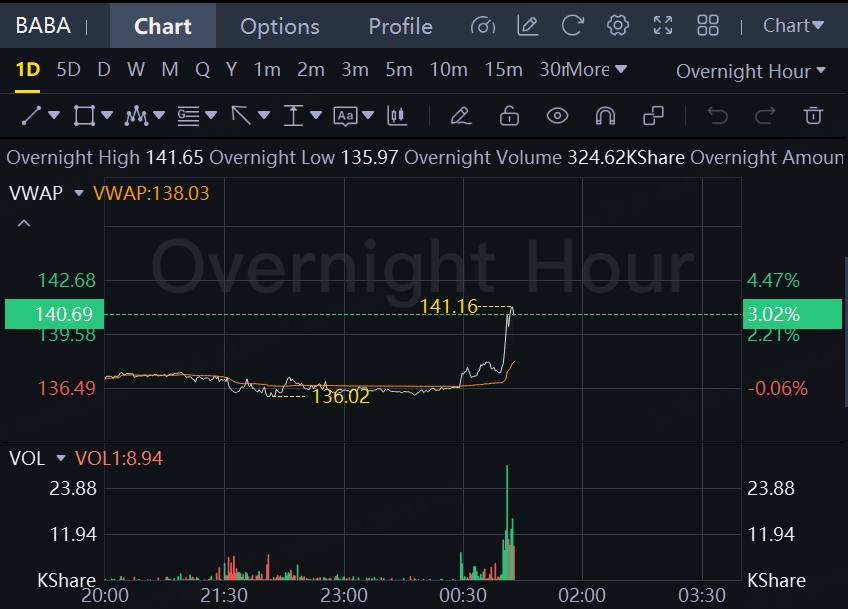Viewport: 848px width, 609px height.
Task: Refresh the chart with the reload icon
Action: click(x=572, y=25)
